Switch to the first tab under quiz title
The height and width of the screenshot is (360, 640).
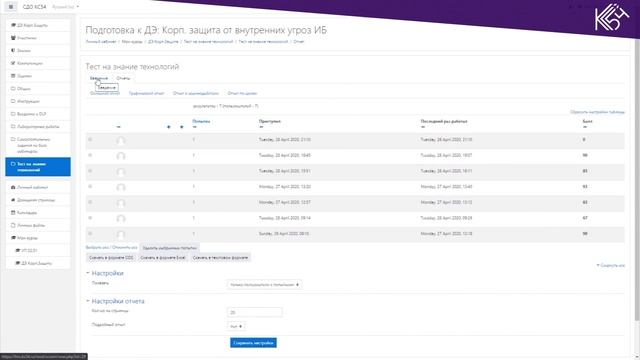point(99,78)
